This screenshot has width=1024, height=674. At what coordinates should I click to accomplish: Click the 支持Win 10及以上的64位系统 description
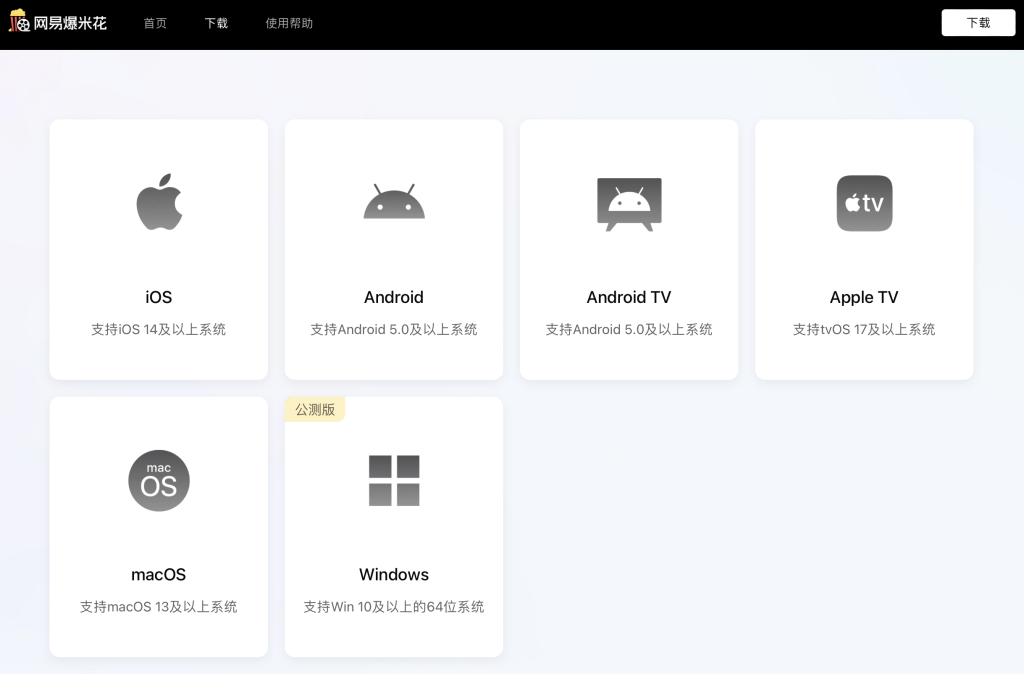click(x=394, y=606)
